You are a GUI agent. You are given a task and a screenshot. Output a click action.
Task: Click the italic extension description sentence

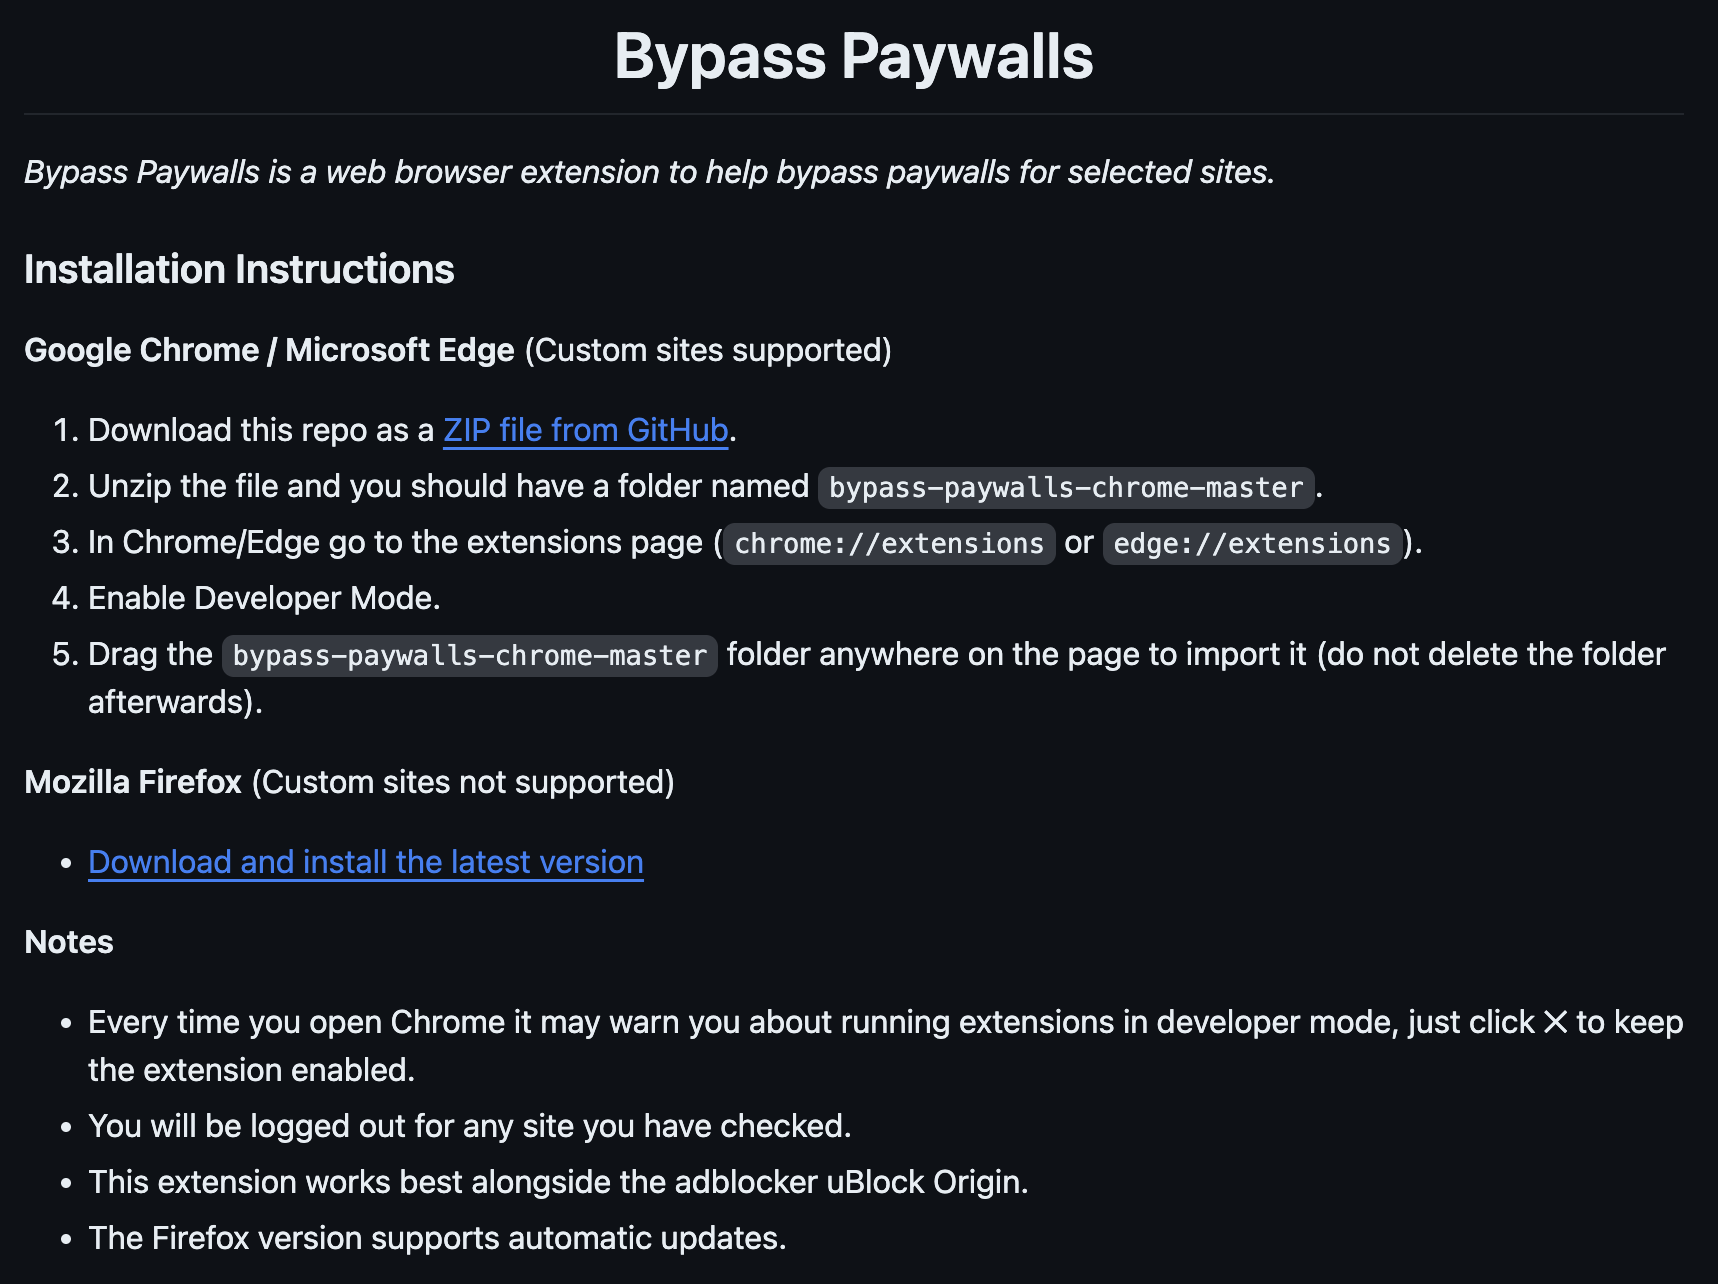pos(649,172)
